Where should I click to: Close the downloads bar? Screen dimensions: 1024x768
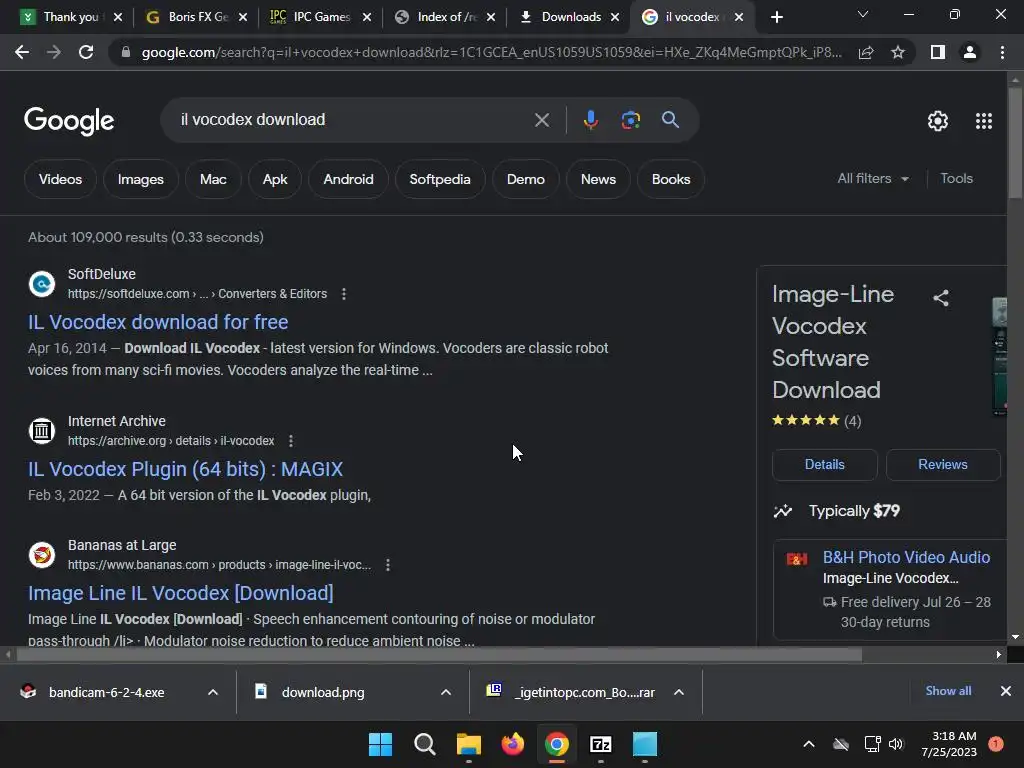pos(1006,691)
